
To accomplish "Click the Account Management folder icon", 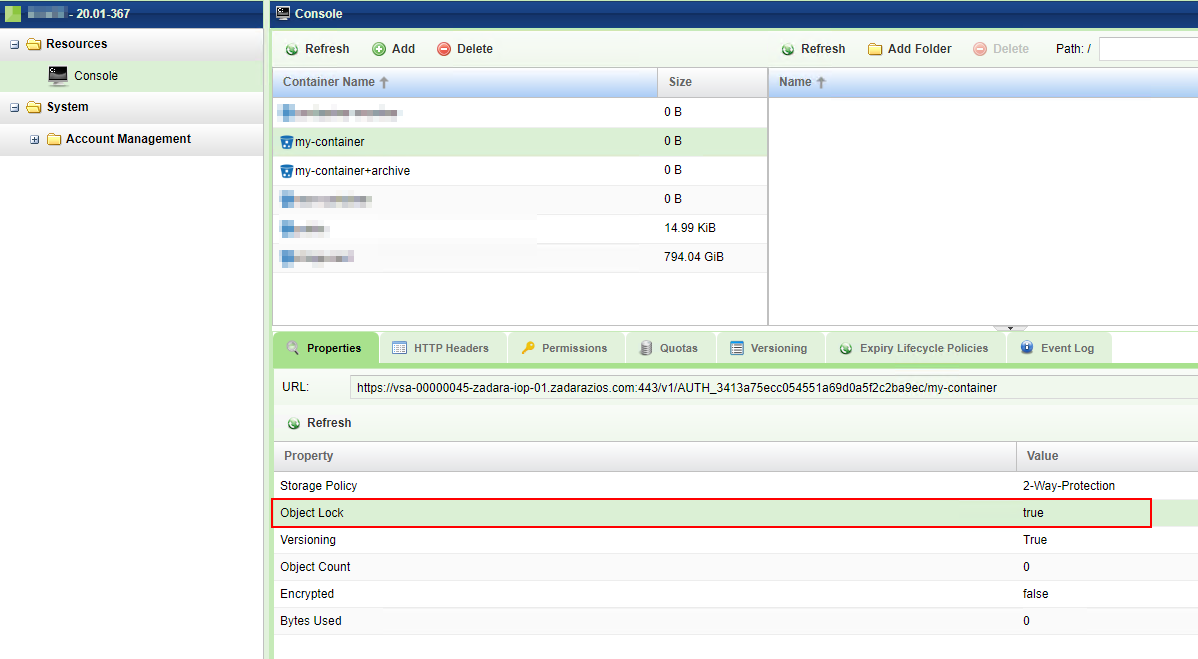I will [54, 140].
